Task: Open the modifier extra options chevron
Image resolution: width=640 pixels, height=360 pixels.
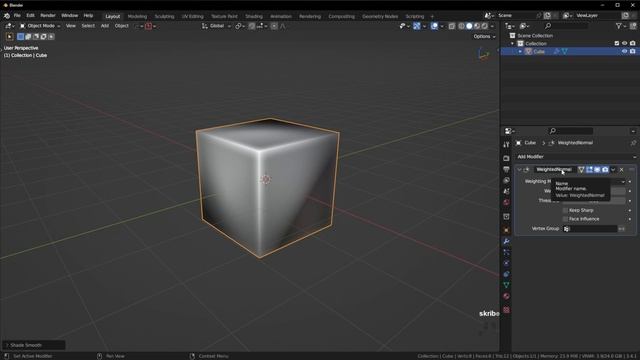Action: [x=613, y=170]
